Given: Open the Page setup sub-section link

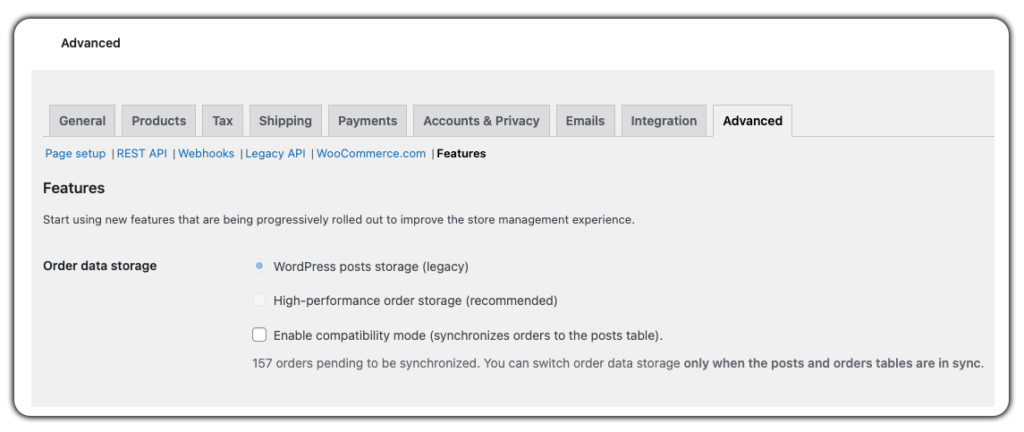Looking at the screenshot, I should coord(75,154).
